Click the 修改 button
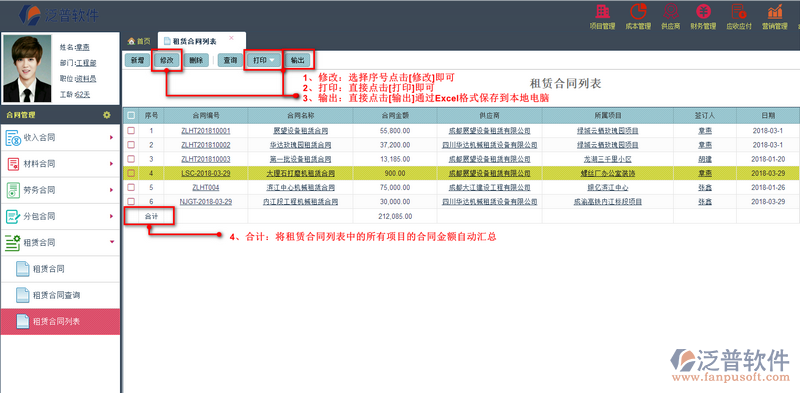This screenshot has width=800, height=393. pyautogui.click(x=167, y=60)
